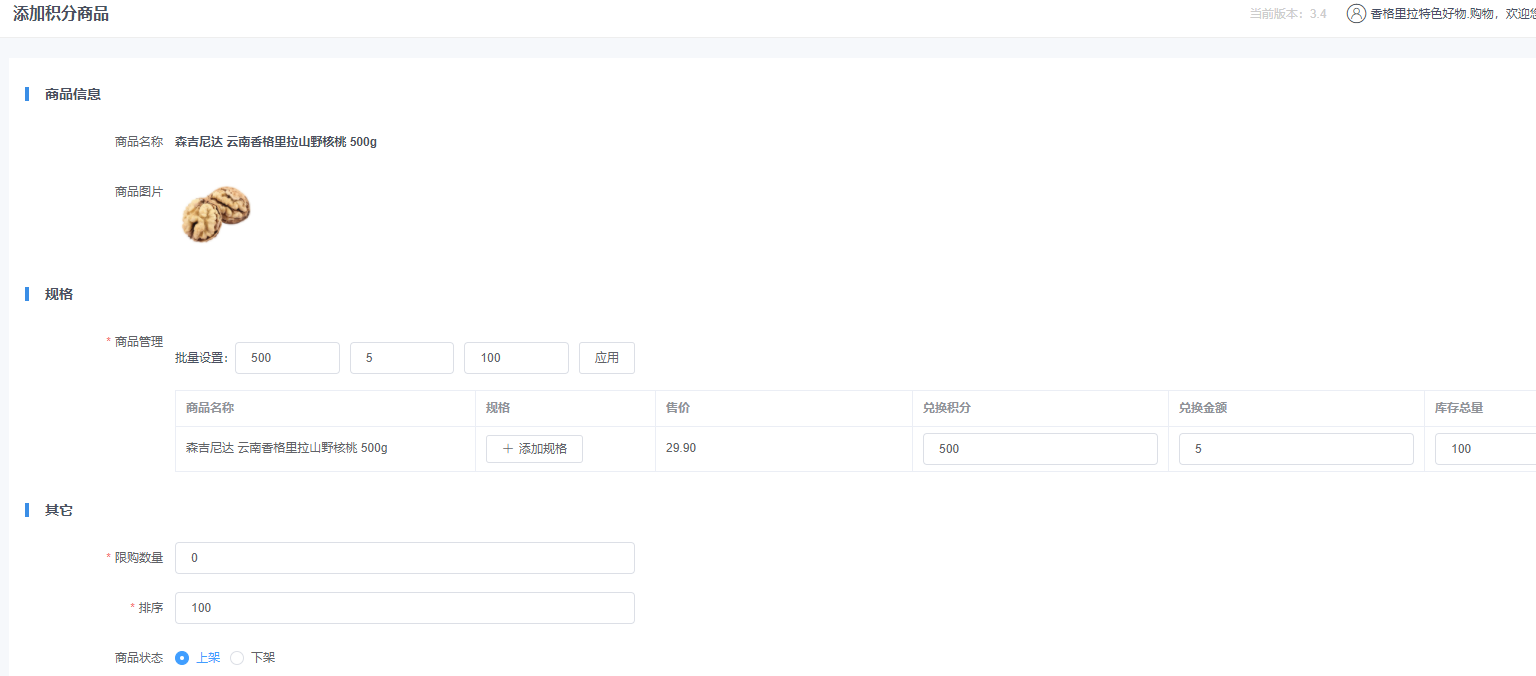The width and height of the screenshot is (1536, 676).
Task: Click the 兑换积分 input in the table row
Action: pyautogui.click(x=1034, y=449)
